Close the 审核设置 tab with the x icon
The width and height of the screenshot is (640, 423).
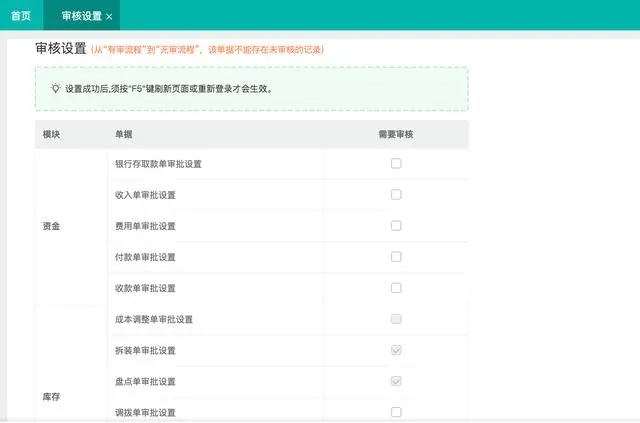(109, 17)
